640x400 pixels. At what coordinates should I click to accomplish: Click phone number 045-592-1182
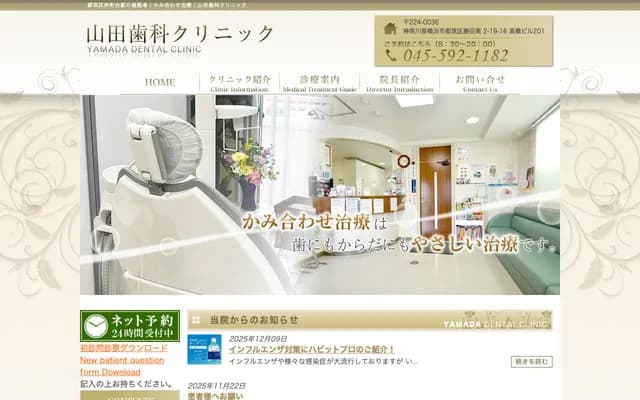[456, 56]
